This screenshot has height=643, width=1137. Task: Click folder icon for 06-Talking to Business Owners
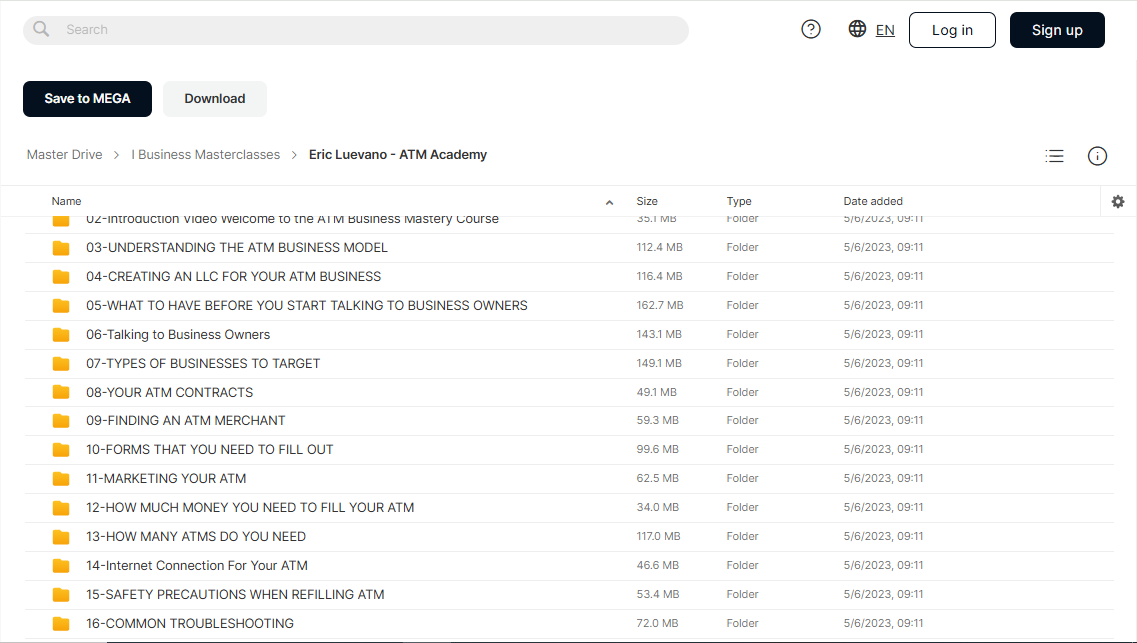coord(61,335)
